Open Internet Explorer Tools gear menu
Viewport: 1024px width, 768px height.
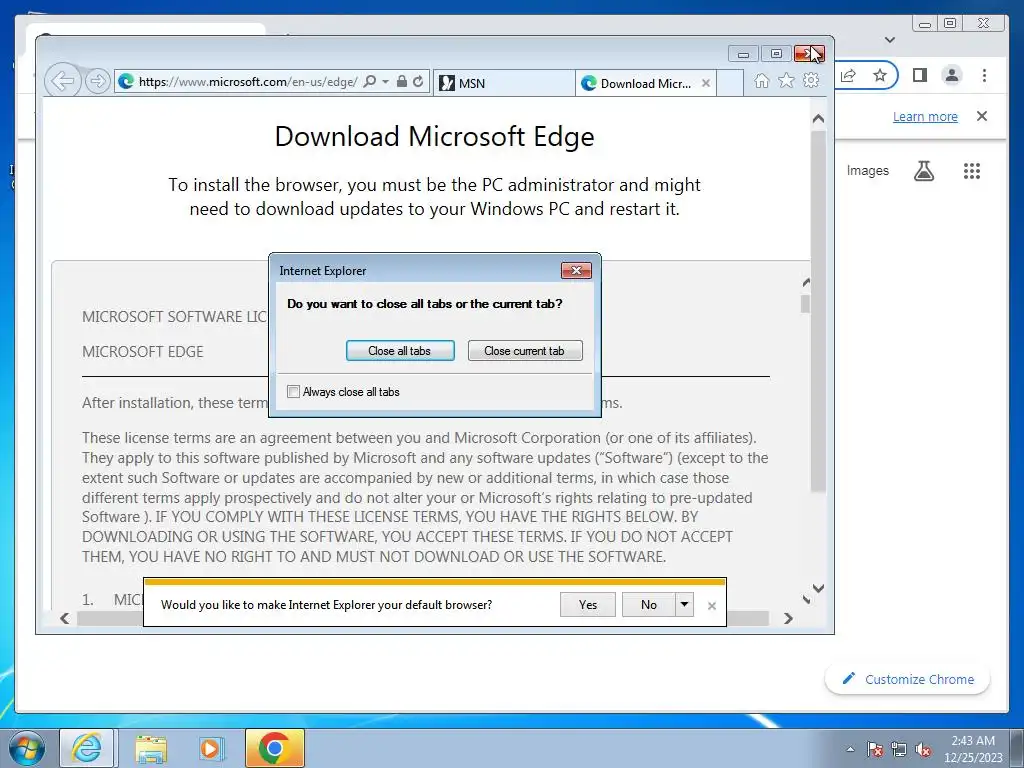tap(811, 80)
